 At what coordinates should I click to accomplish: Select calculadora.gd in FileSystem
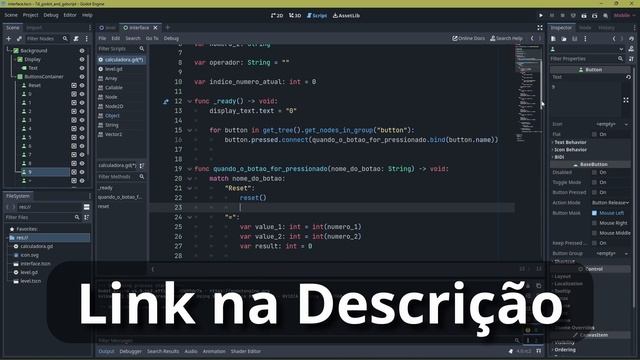point(37,247)
